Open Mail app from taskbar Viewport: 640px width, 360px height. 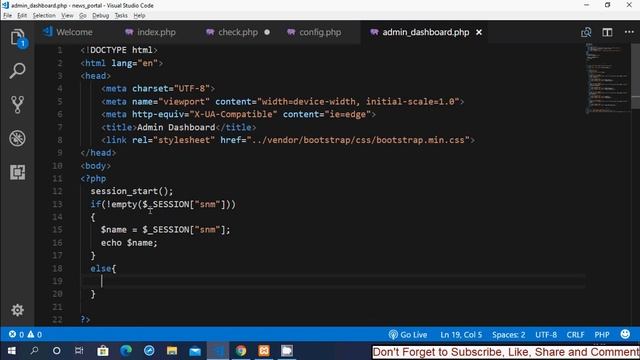tap(195, 351)
